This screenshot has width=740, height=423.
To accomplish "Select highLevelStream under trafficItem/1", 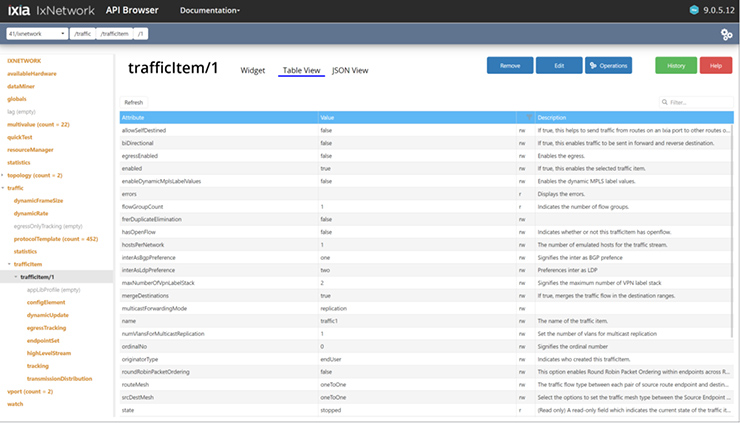I will [x=49, y=353].
